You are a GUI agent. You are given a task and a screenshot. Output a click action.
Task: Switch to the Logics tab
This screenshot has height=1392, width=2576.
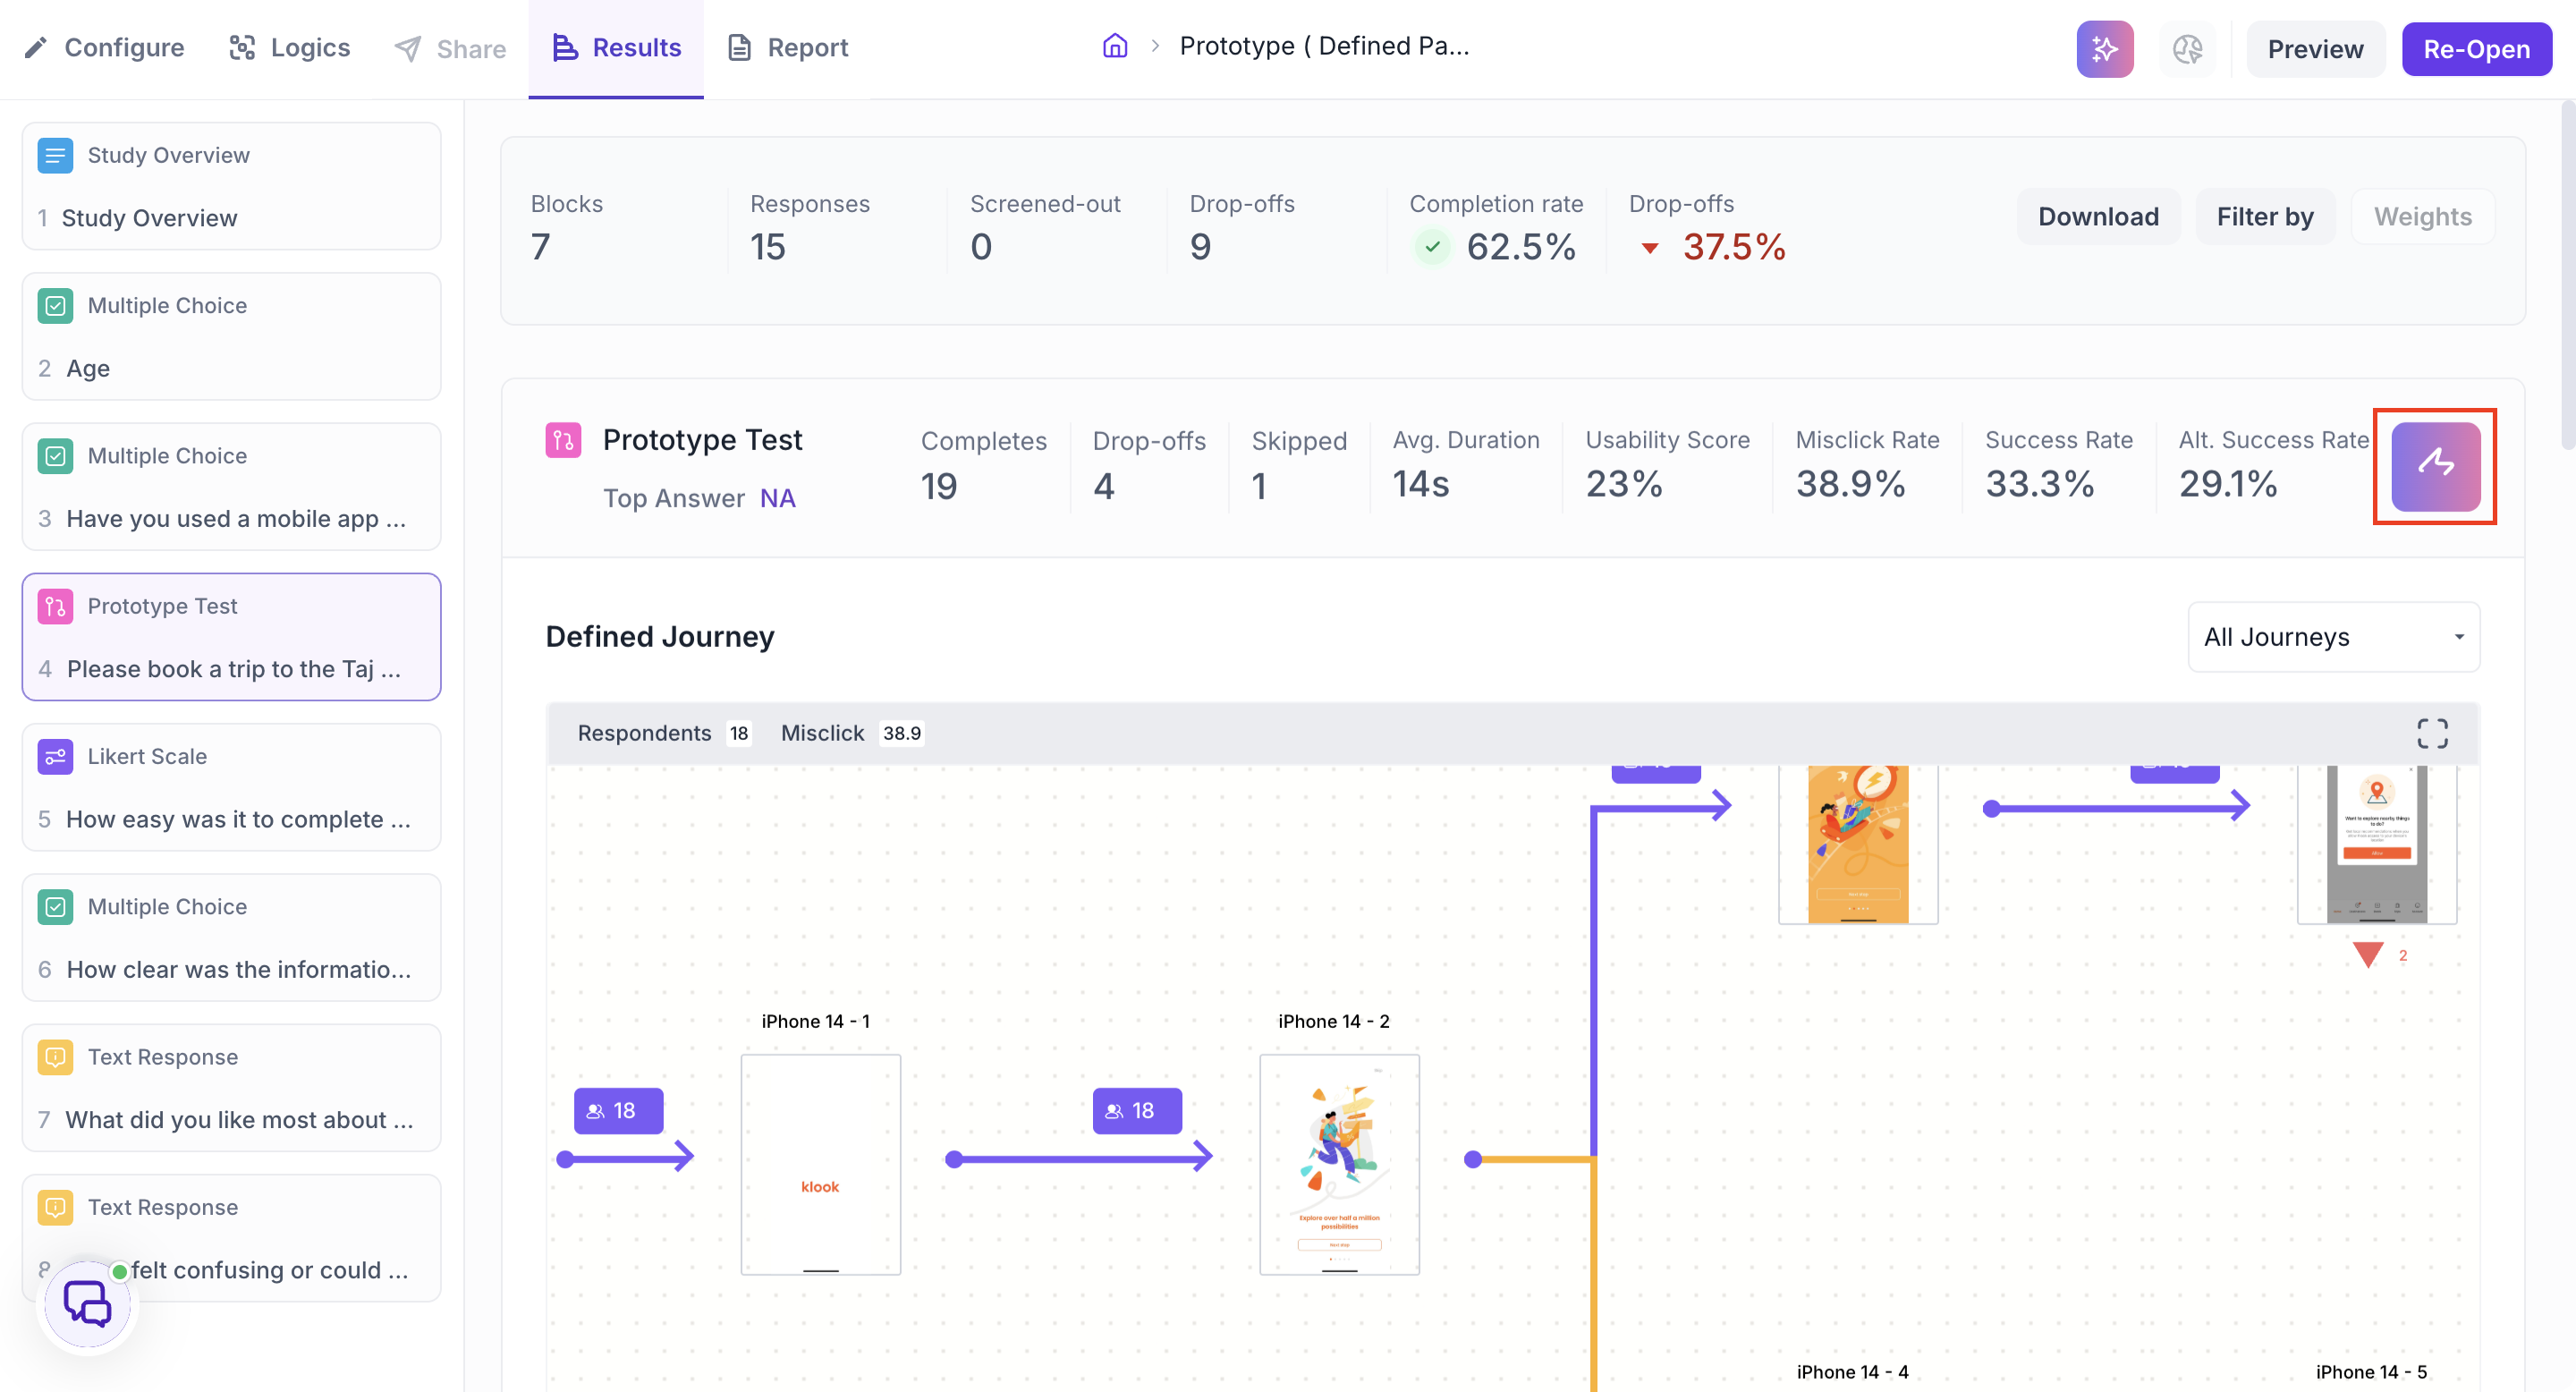click(290, 47)
